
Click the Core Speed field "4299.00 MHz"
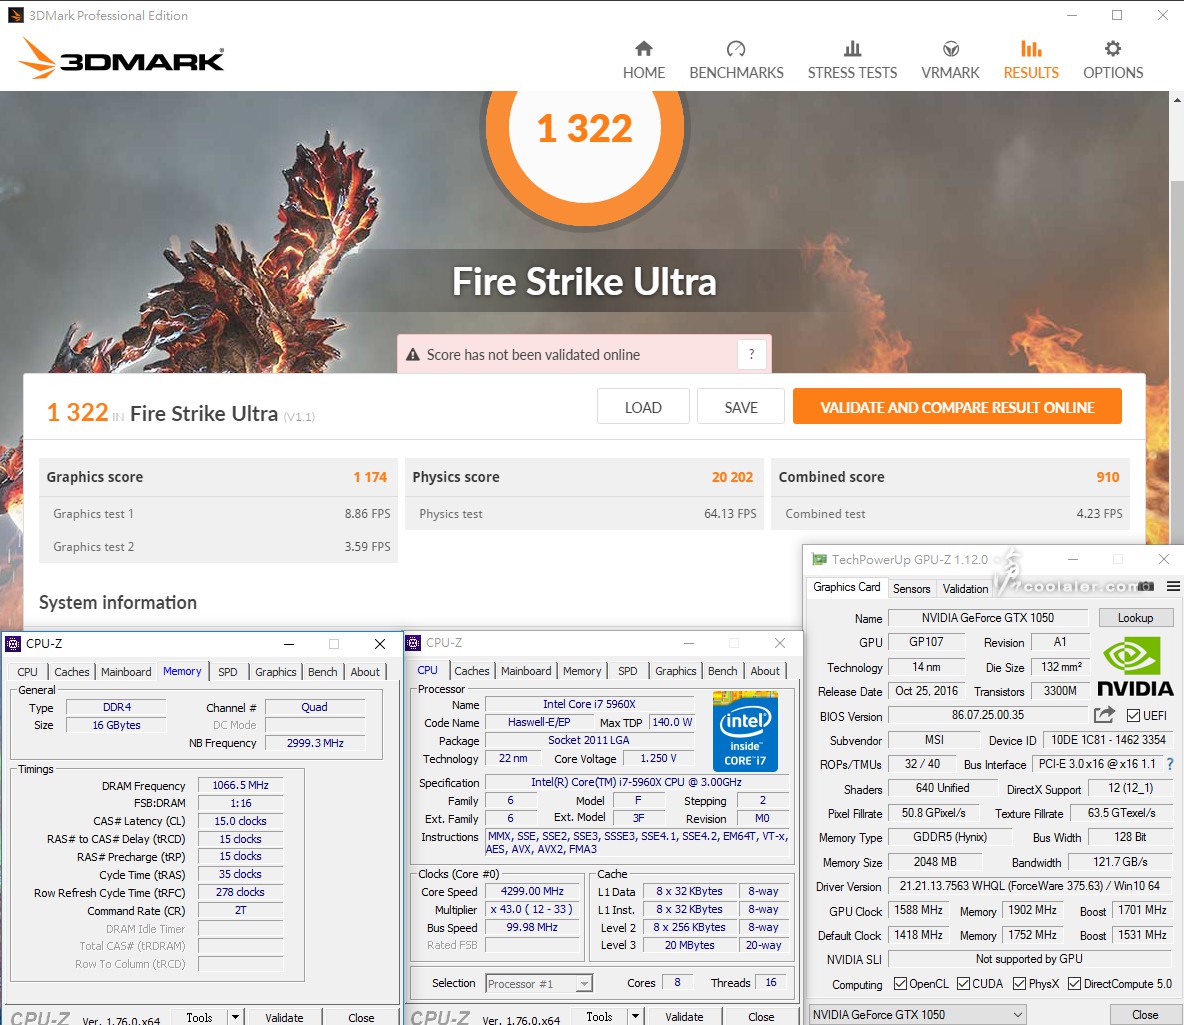coord(532,891)
